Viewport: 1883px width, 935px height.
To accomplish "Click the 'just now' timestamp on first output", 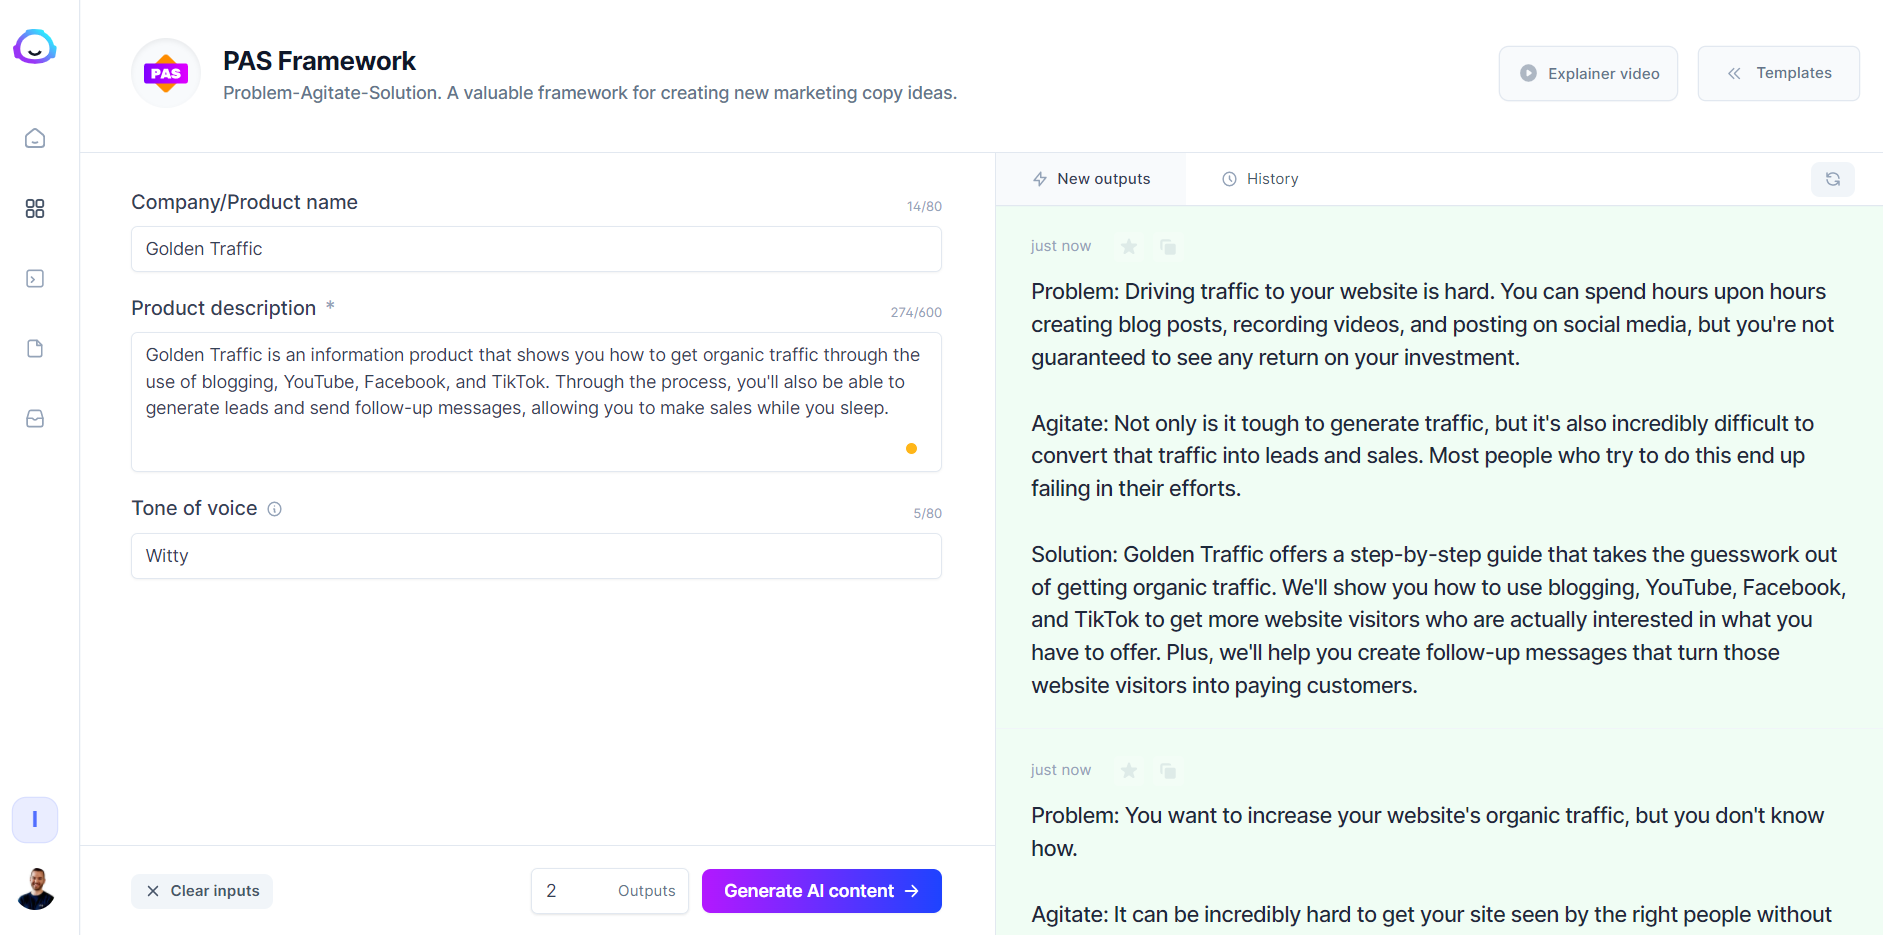I will click(x=1061, y=246).
